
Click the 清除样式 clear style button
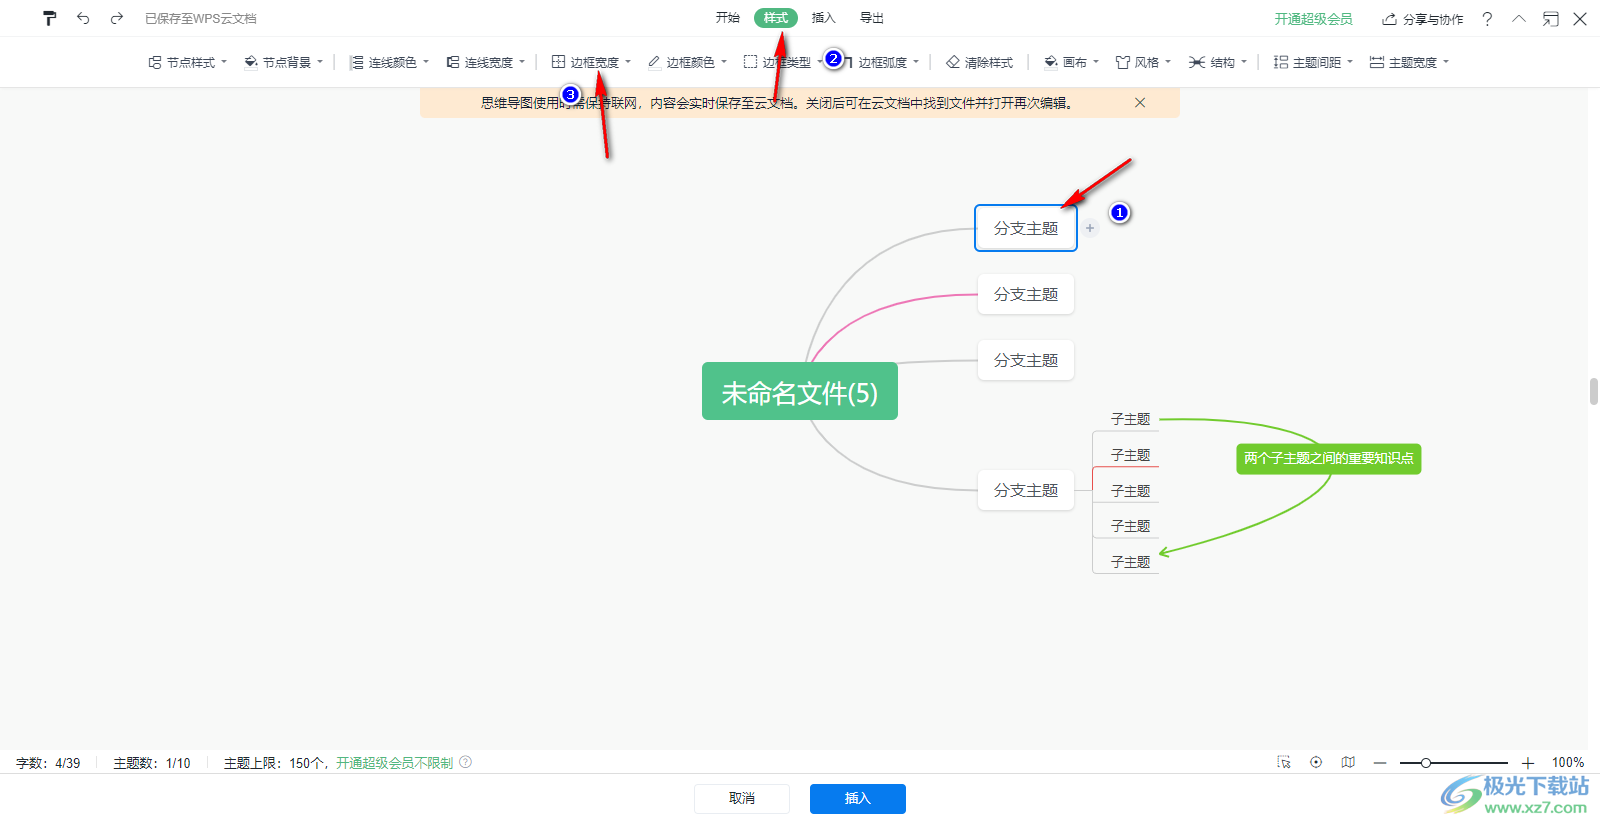pos(980,62)
